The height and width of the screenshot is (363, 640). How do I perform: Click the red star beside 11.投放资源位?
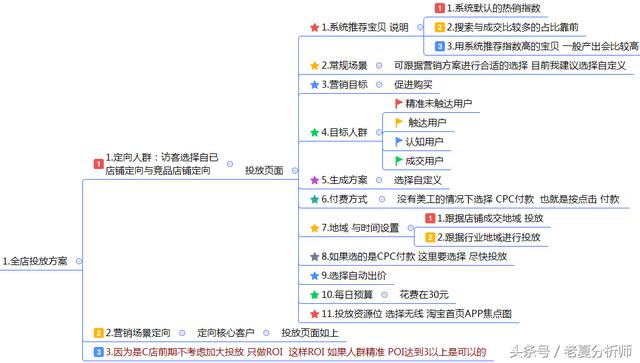(314, 314)
